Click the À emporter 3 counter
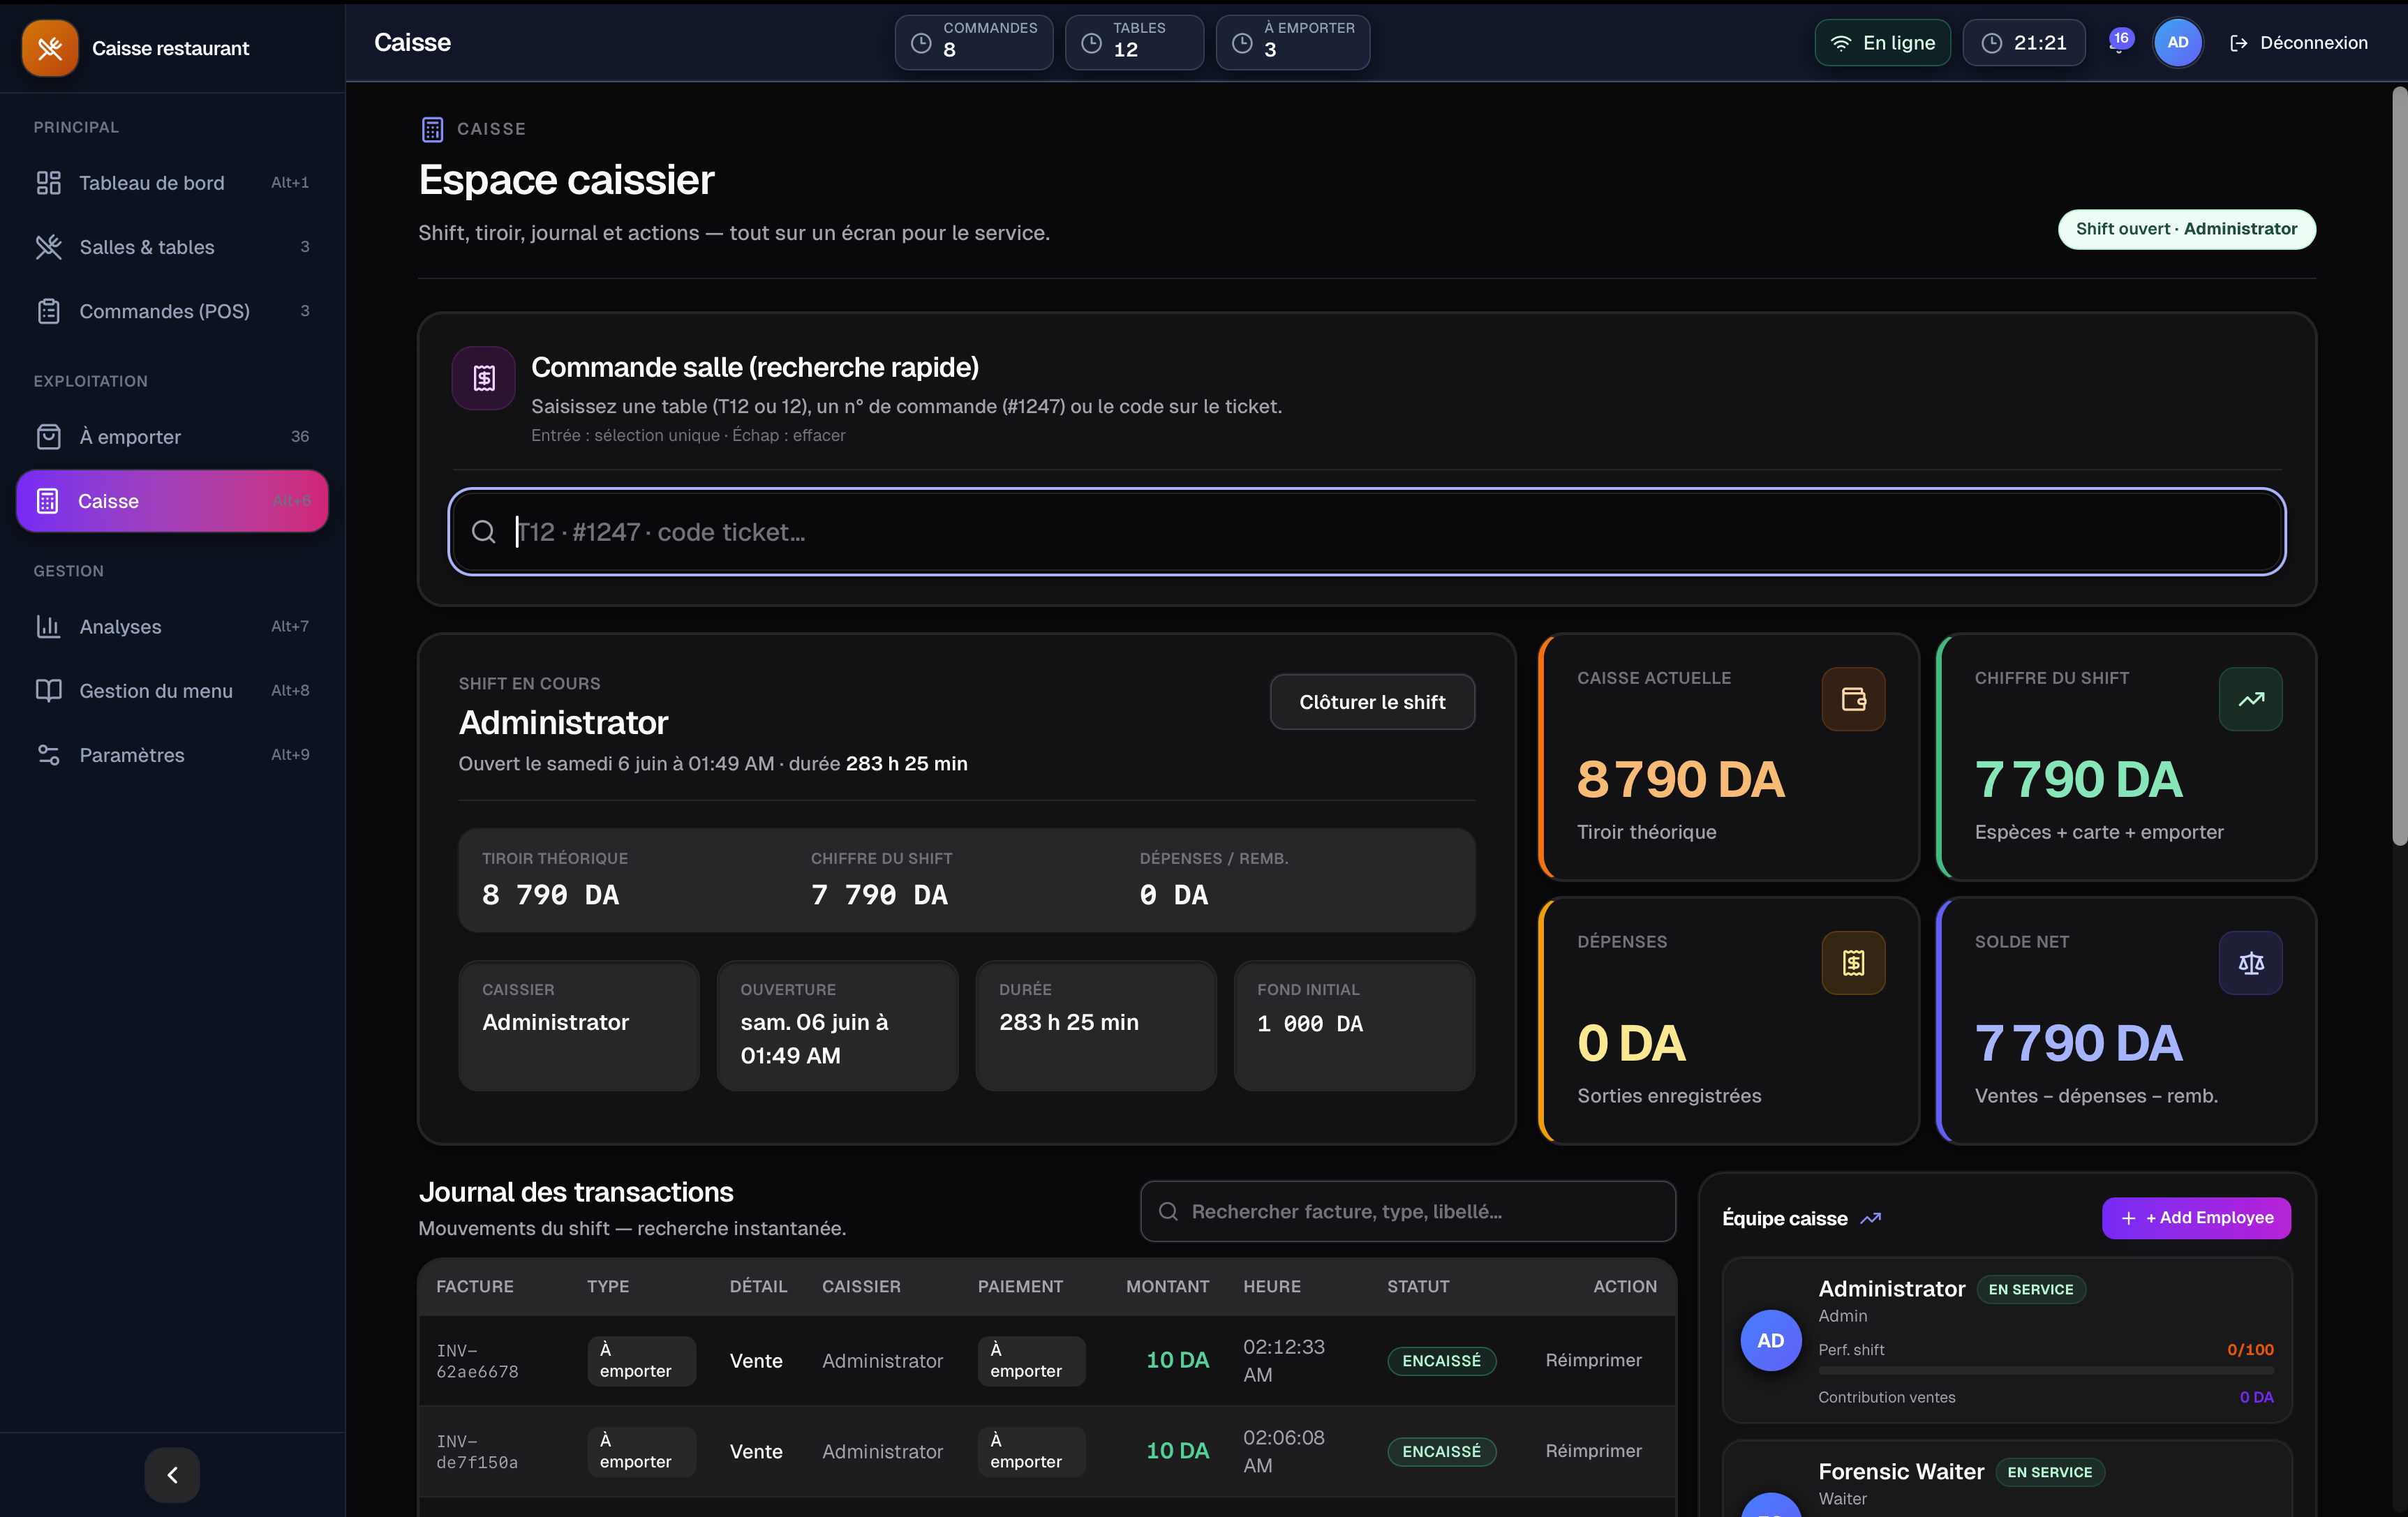This screenshot has height=1517, width=2408. 1293,43
